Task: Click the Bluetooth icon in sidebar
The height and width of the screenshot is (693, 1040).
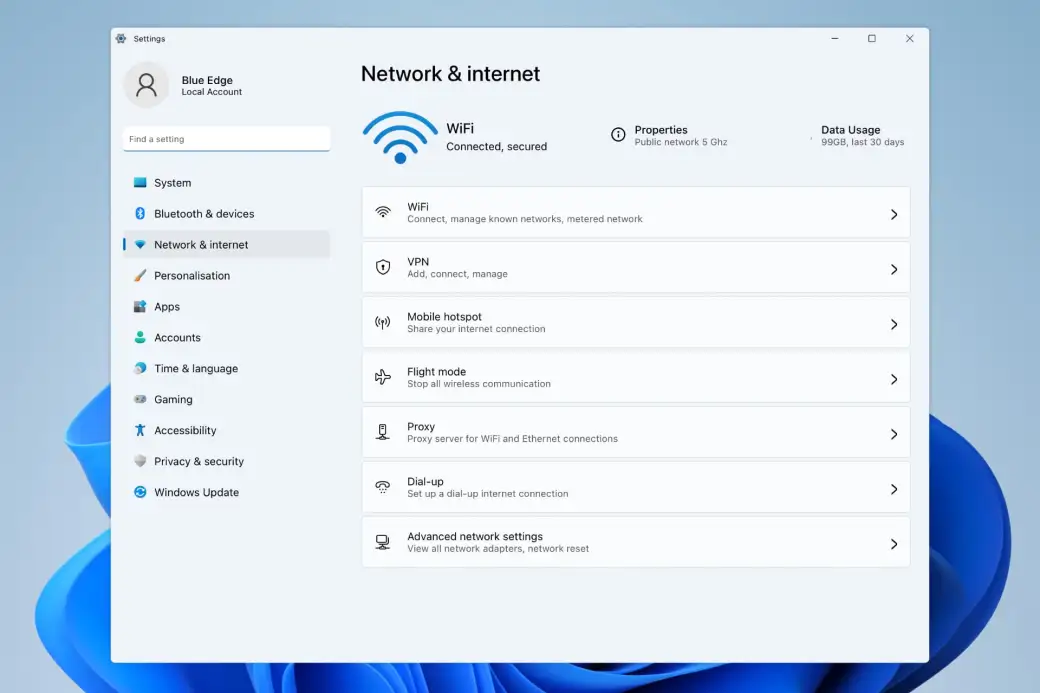Action: point(140,214)
